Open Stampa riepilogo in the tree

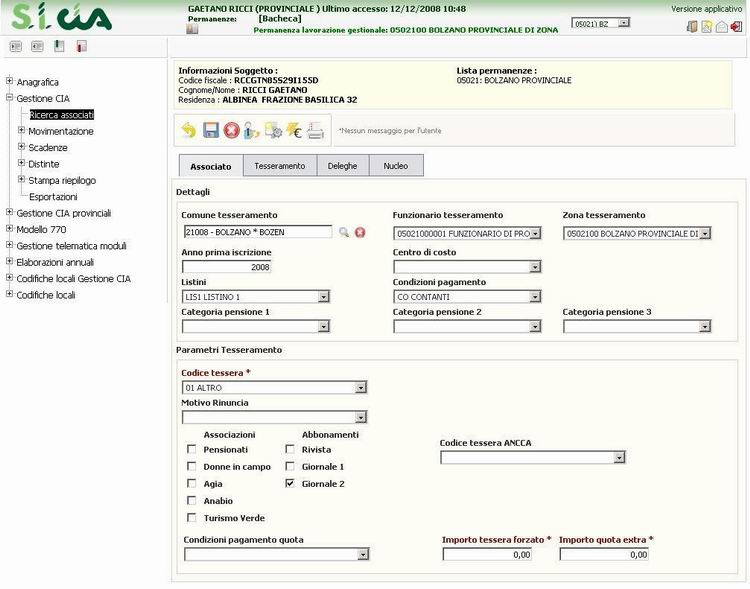point(62,180)
